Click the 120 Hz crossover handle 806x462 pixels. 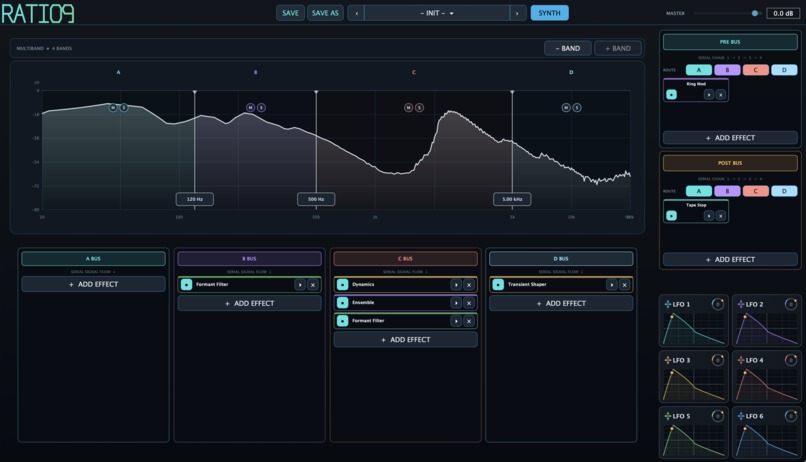pyautogui.click(x=195, y=199)
